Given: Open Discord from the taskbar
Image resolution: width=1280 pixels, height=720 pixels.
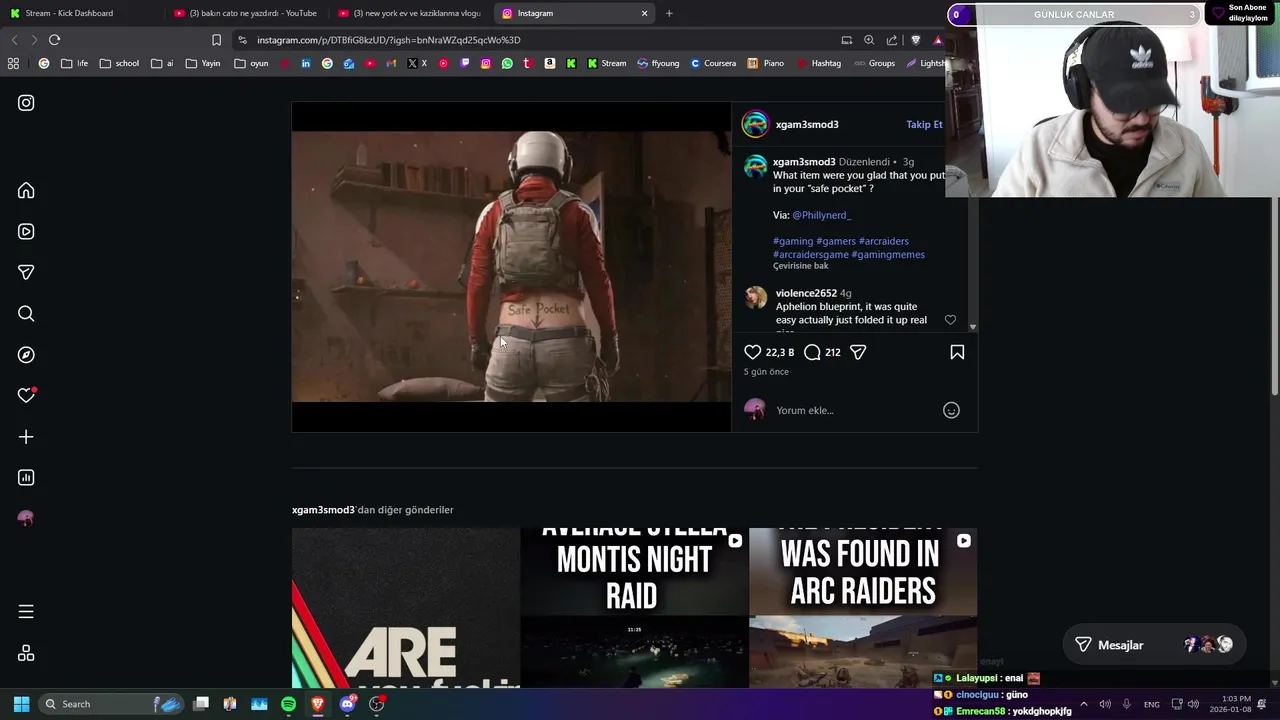Looking at the screenshot, I should [x=347, y=704].
